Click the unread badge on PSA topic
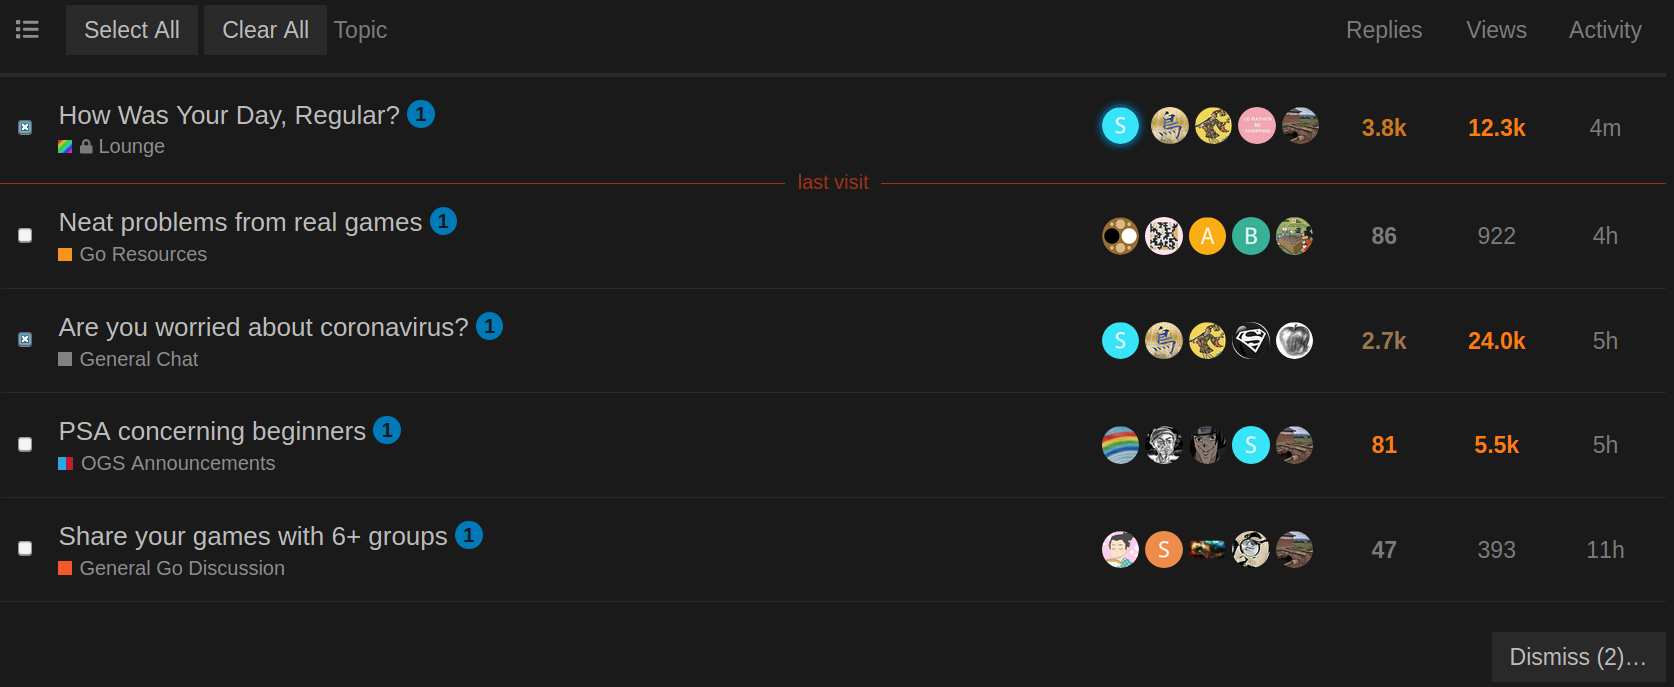The image size is (1674, 687). pos(387,430)
